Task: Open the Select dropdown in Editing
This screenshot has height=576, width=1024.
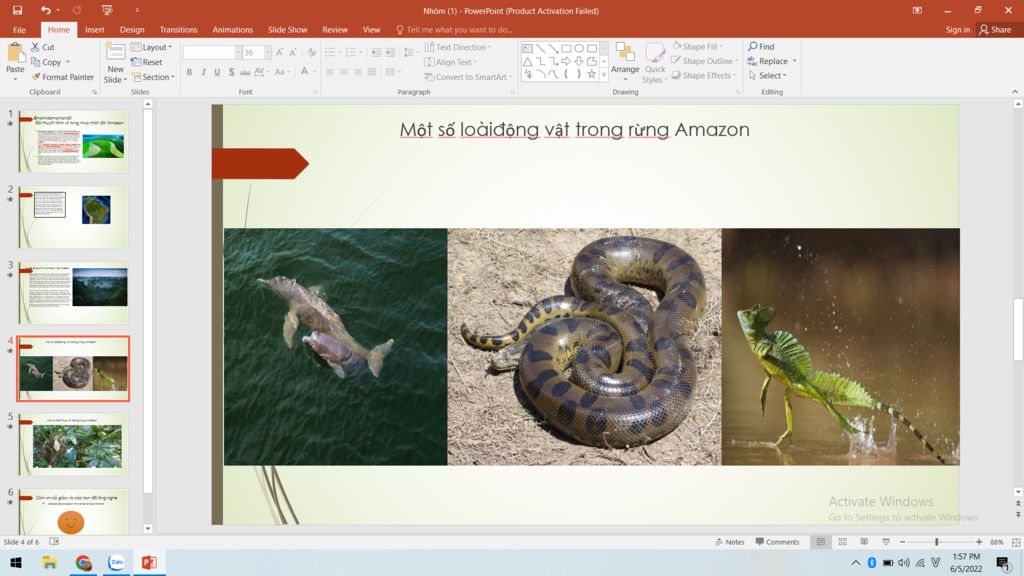Action: coord(767,76)
